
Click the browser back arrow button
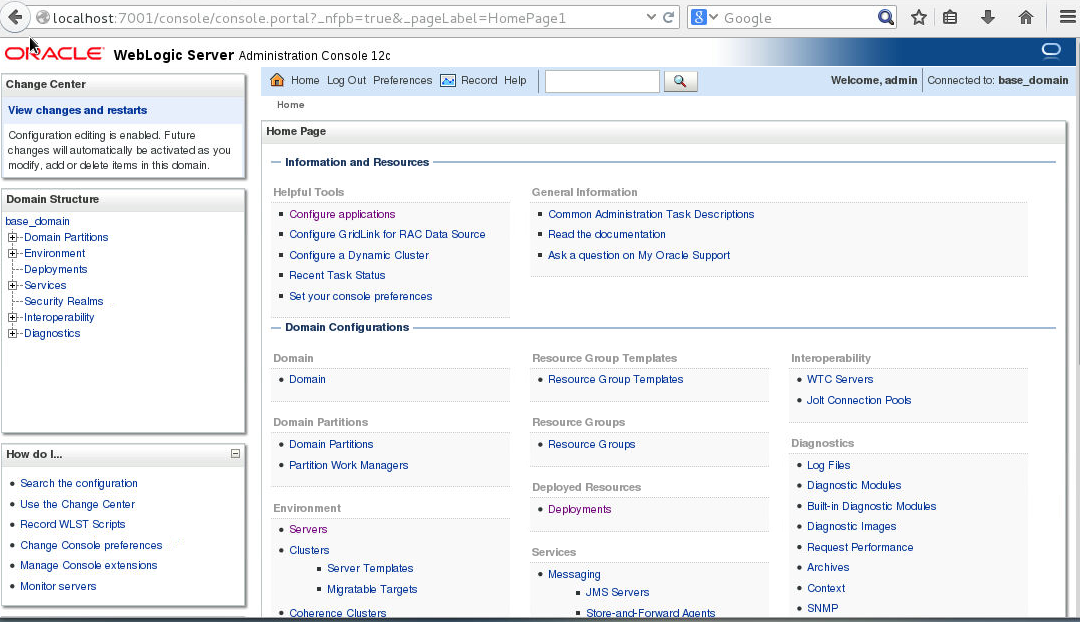[15, 17]
